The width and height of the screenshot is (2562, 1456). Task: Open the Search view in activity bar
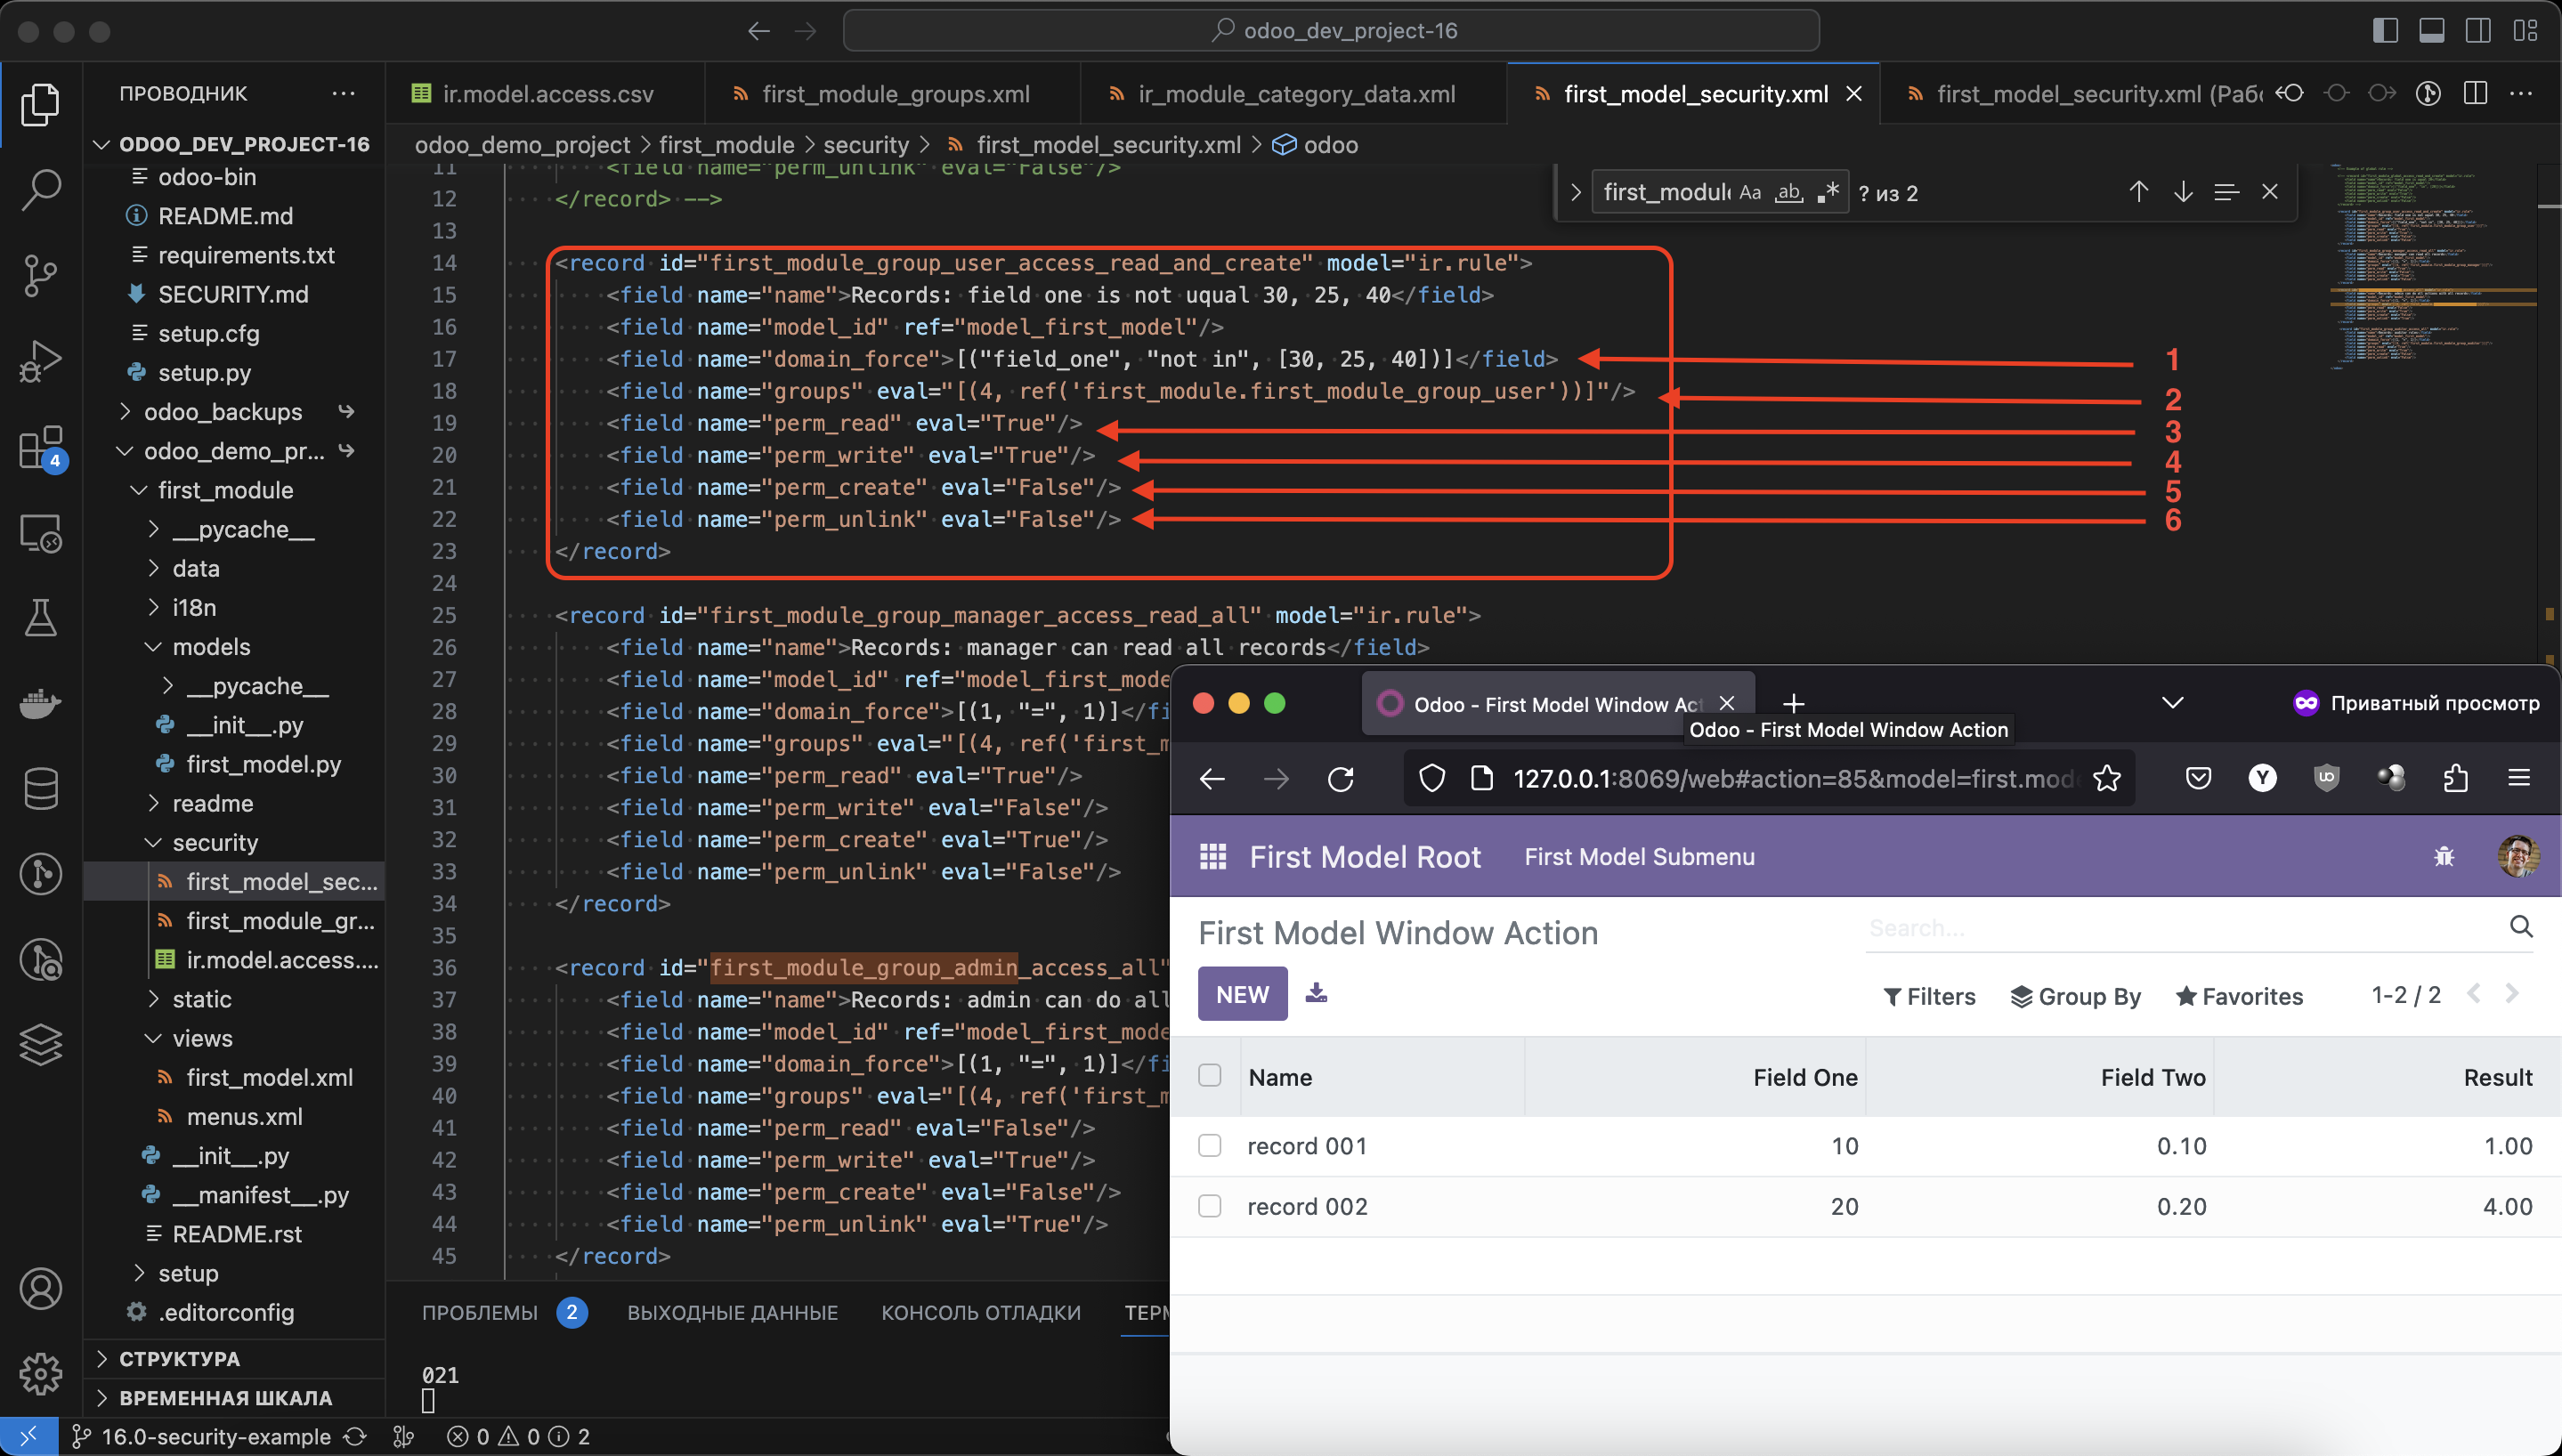coord(41,189)
